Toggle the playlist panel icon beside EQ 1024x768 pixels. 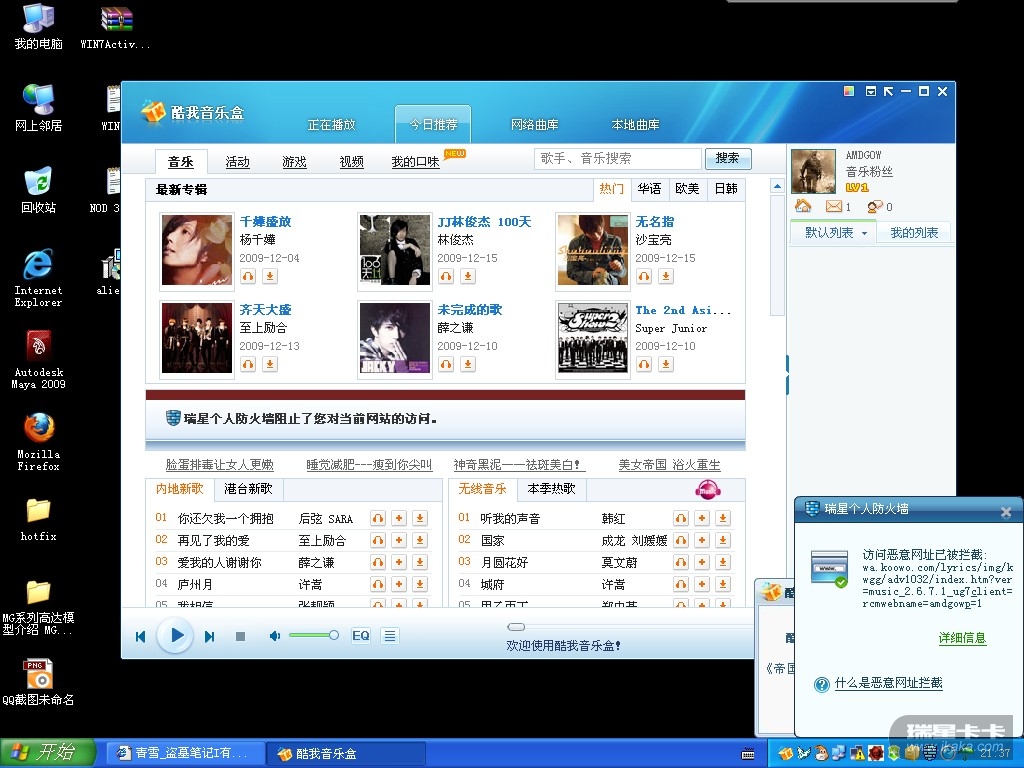390,636
